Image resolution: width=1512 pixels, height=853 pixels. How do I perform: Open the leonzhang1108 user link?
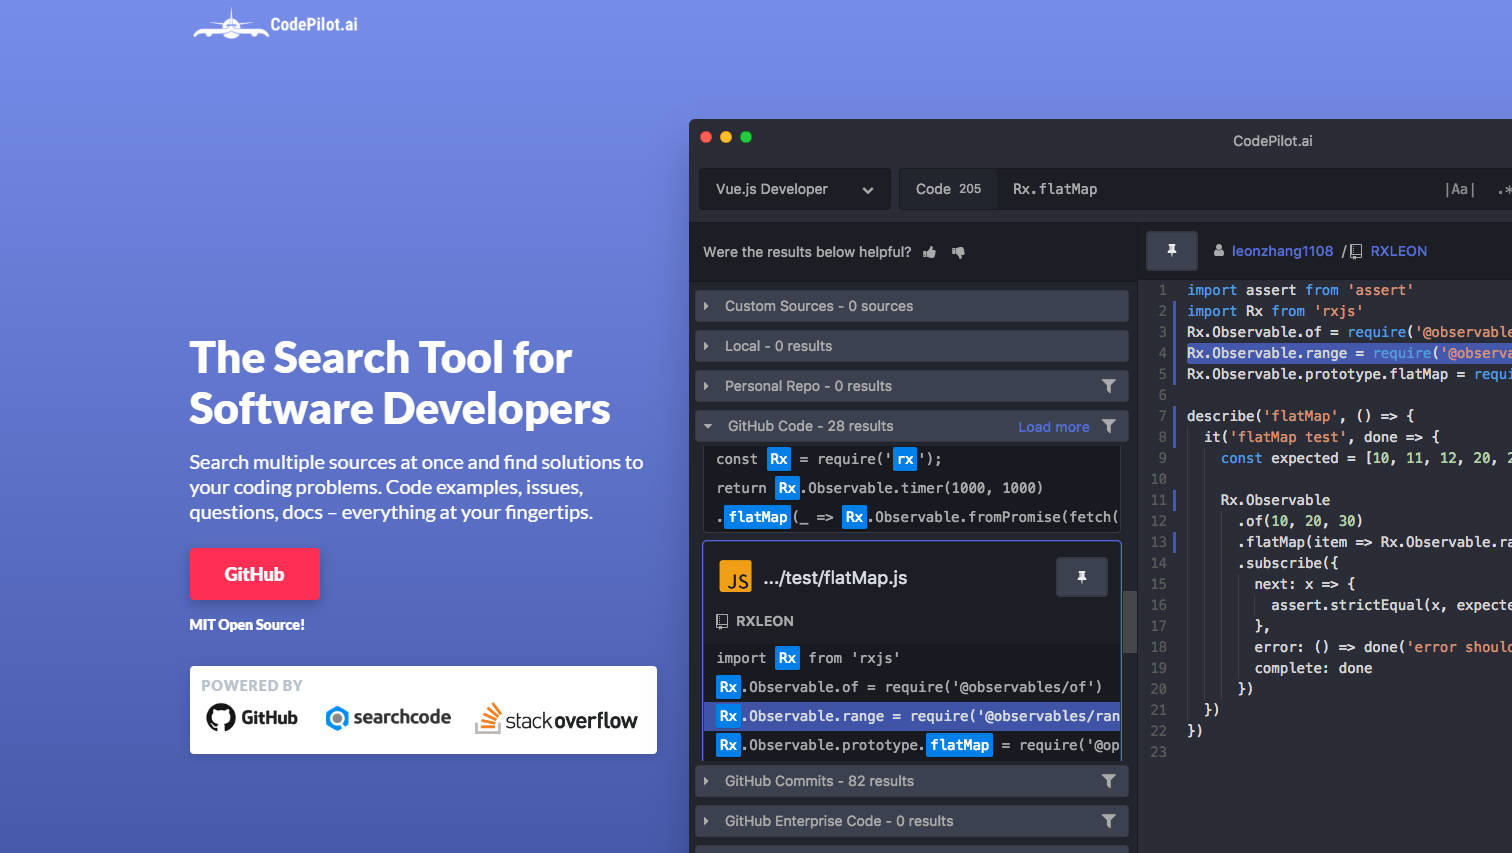click(x=1282, y=251)
